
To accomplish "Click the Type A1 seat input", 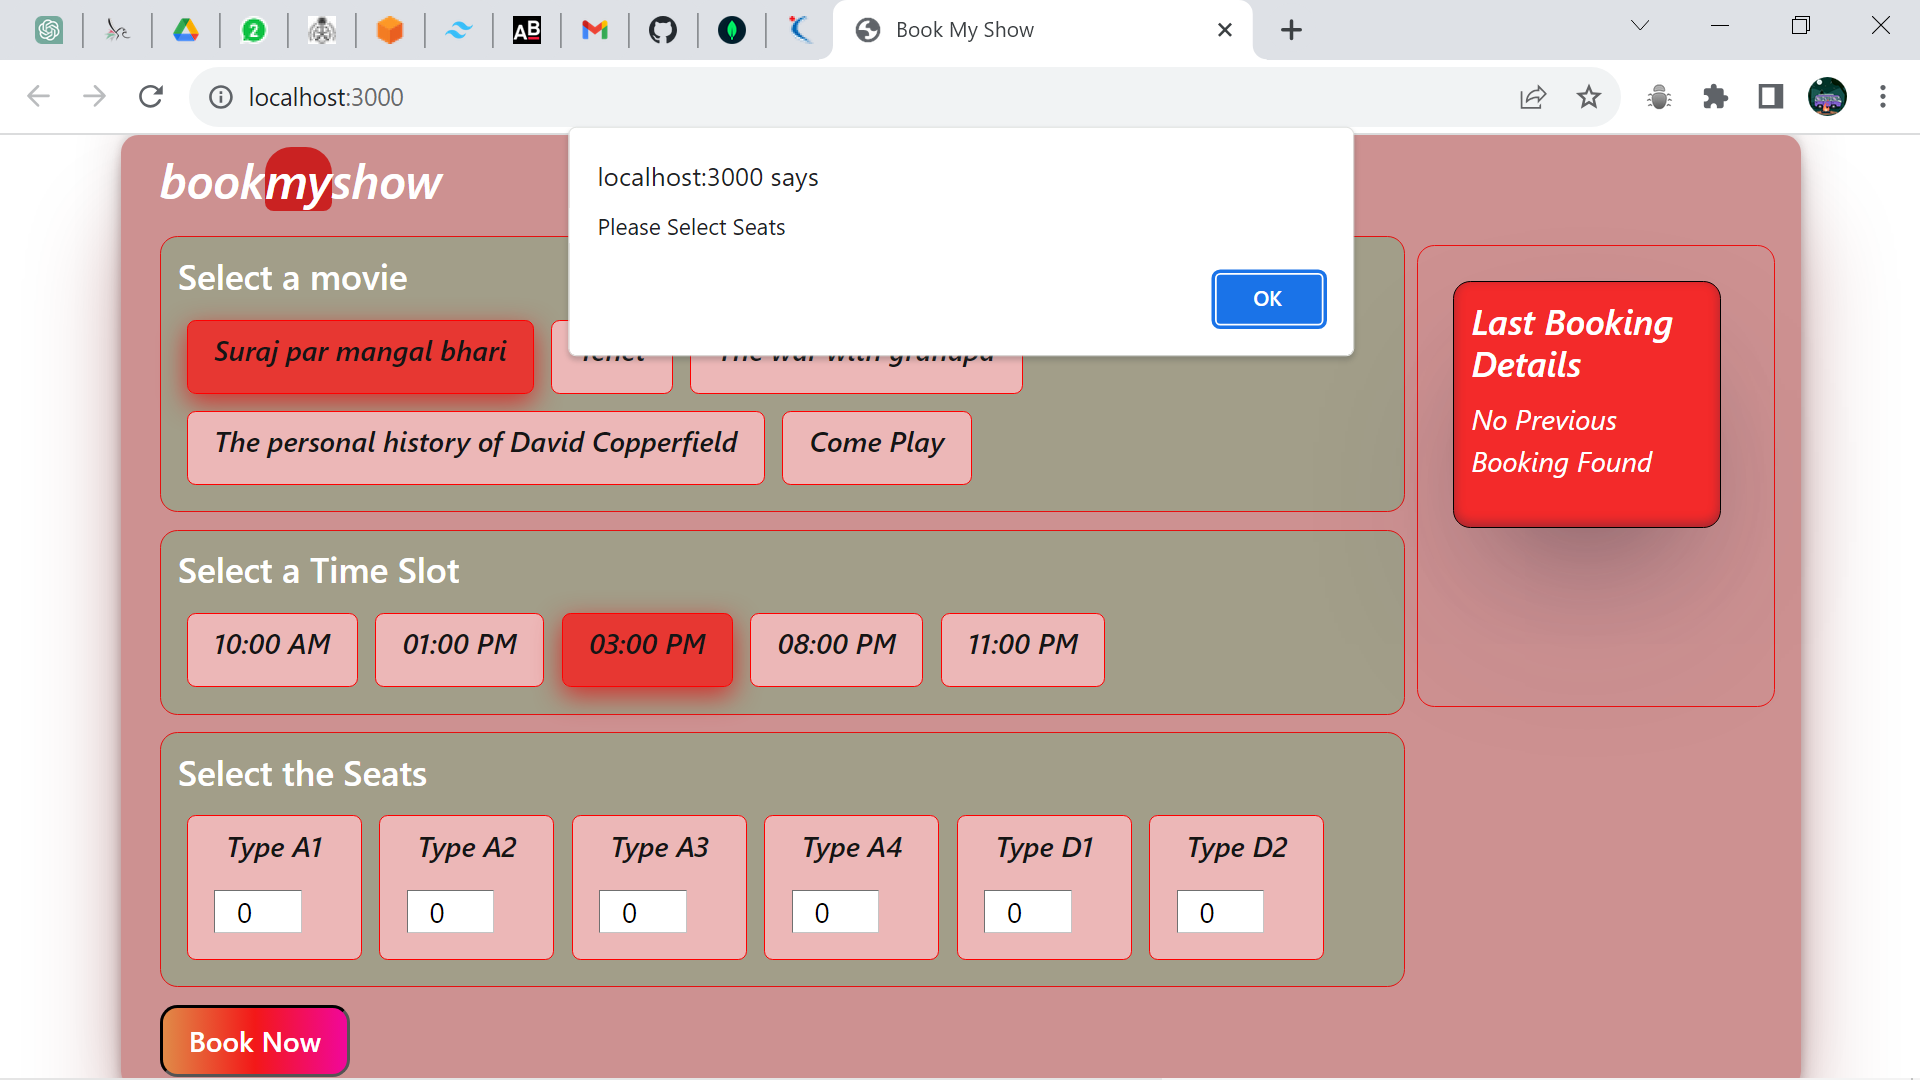I will point(257,912).
